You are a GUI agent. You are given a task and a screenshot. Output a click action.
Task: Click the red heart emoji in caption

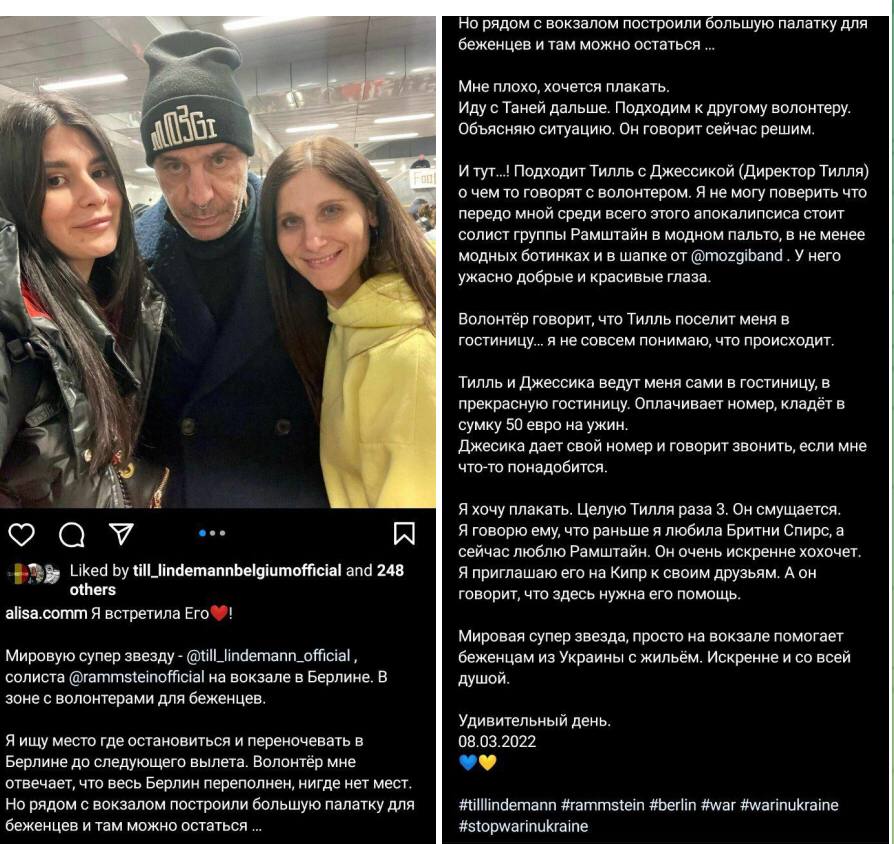click(x=219, y=614)
